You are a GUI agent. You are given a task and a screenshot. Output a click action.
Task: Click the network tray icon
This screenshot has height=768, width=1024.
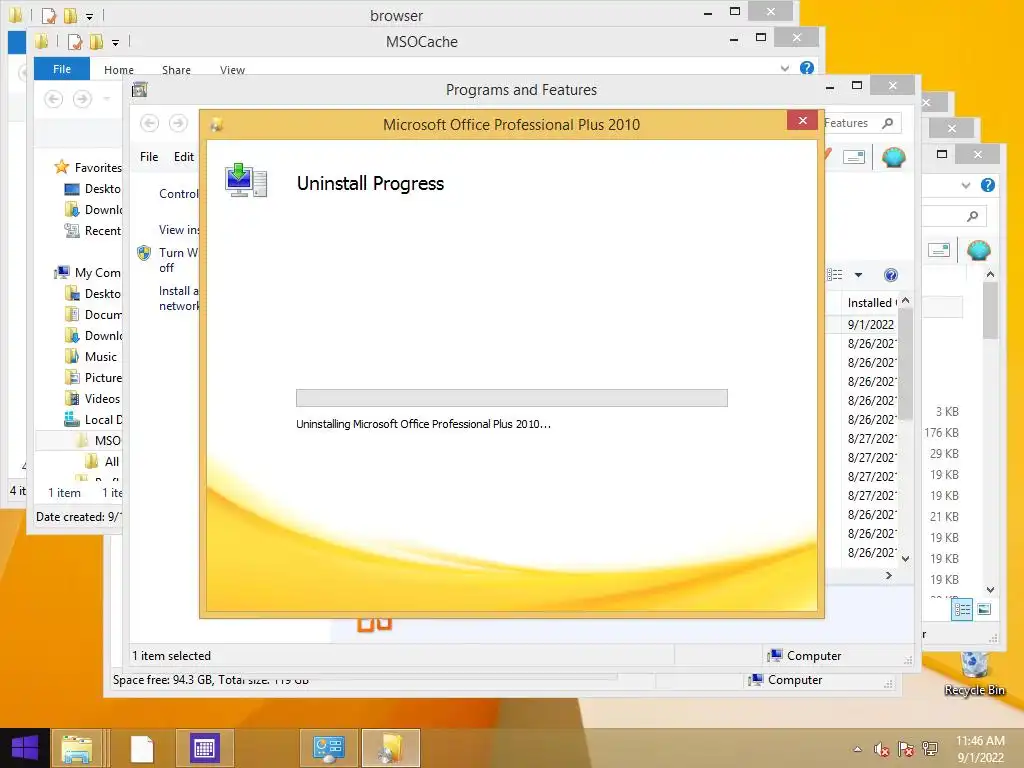click(930, 749)
